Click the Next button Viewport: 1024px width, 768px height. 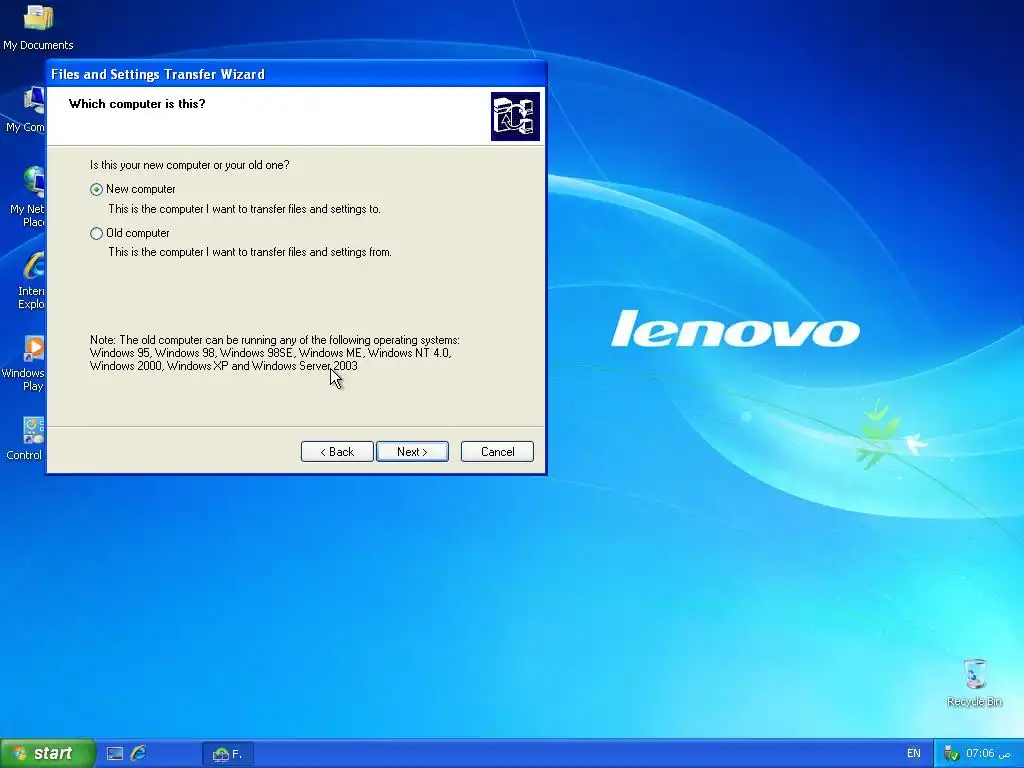(x=412, y=451)
